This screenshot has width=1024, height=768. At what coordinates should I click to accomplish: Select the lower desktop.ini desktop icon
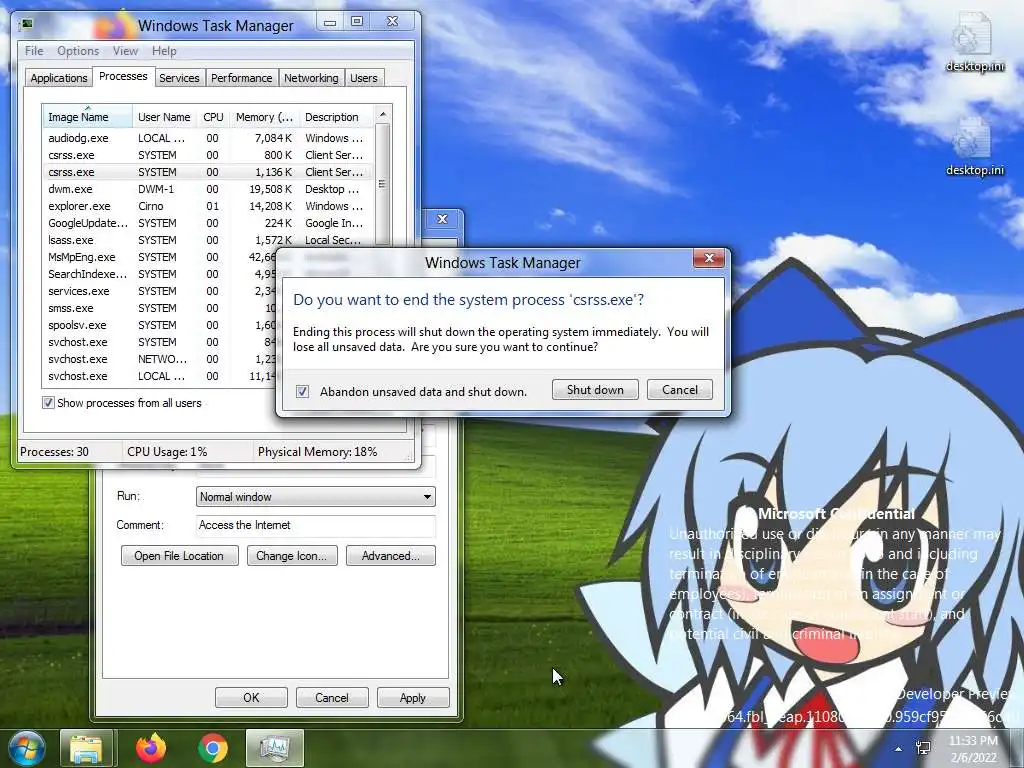pos(974,147)
